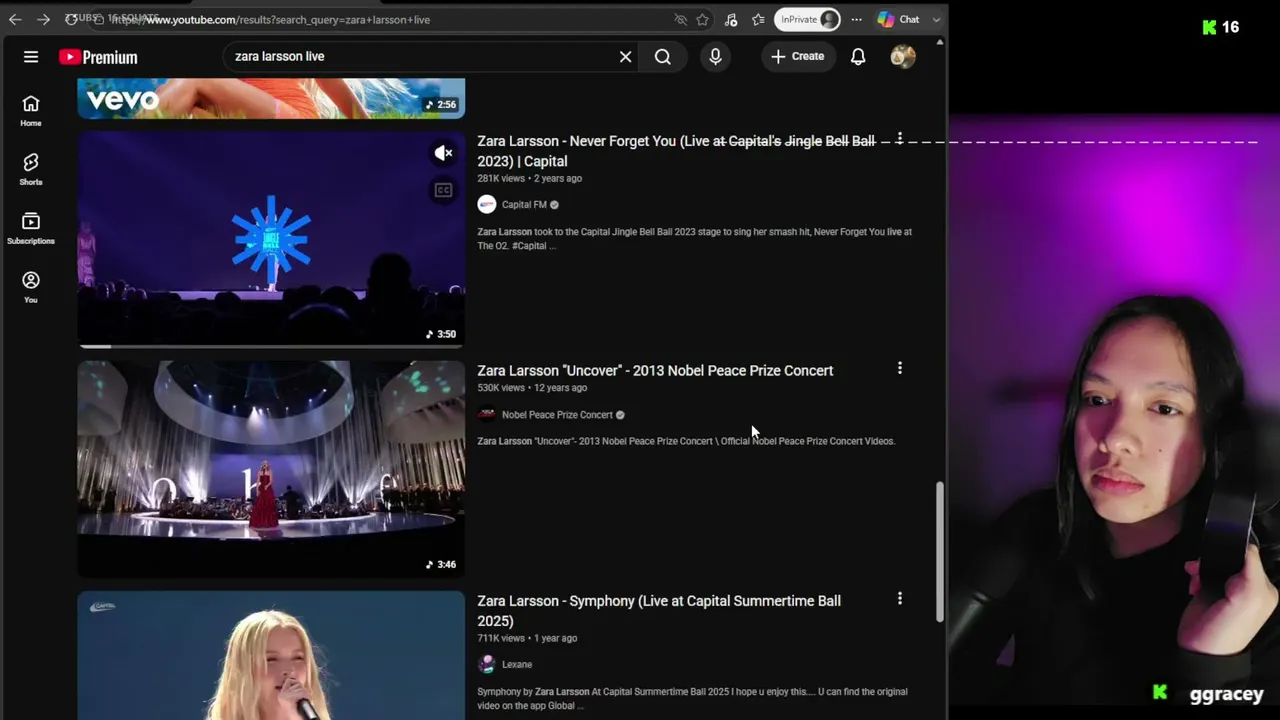Click the page's vertical scrollbar thumb
Screen dimensions: 1280x720
click(939, 552)
